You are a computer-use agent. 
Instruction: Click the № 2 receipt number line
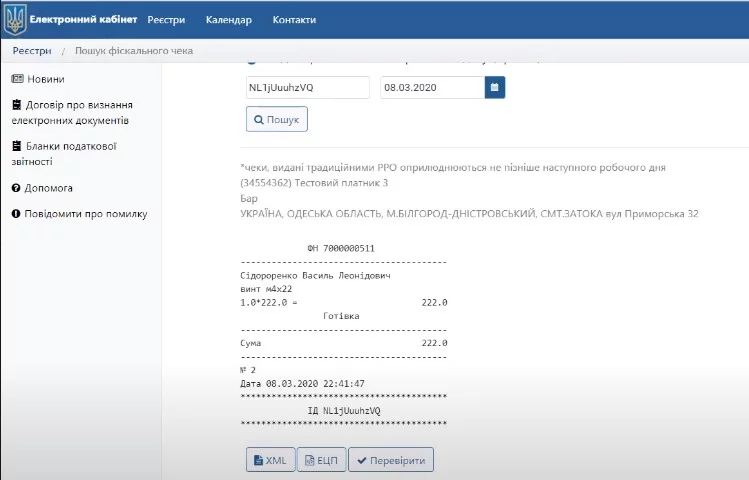click(248, 370)
